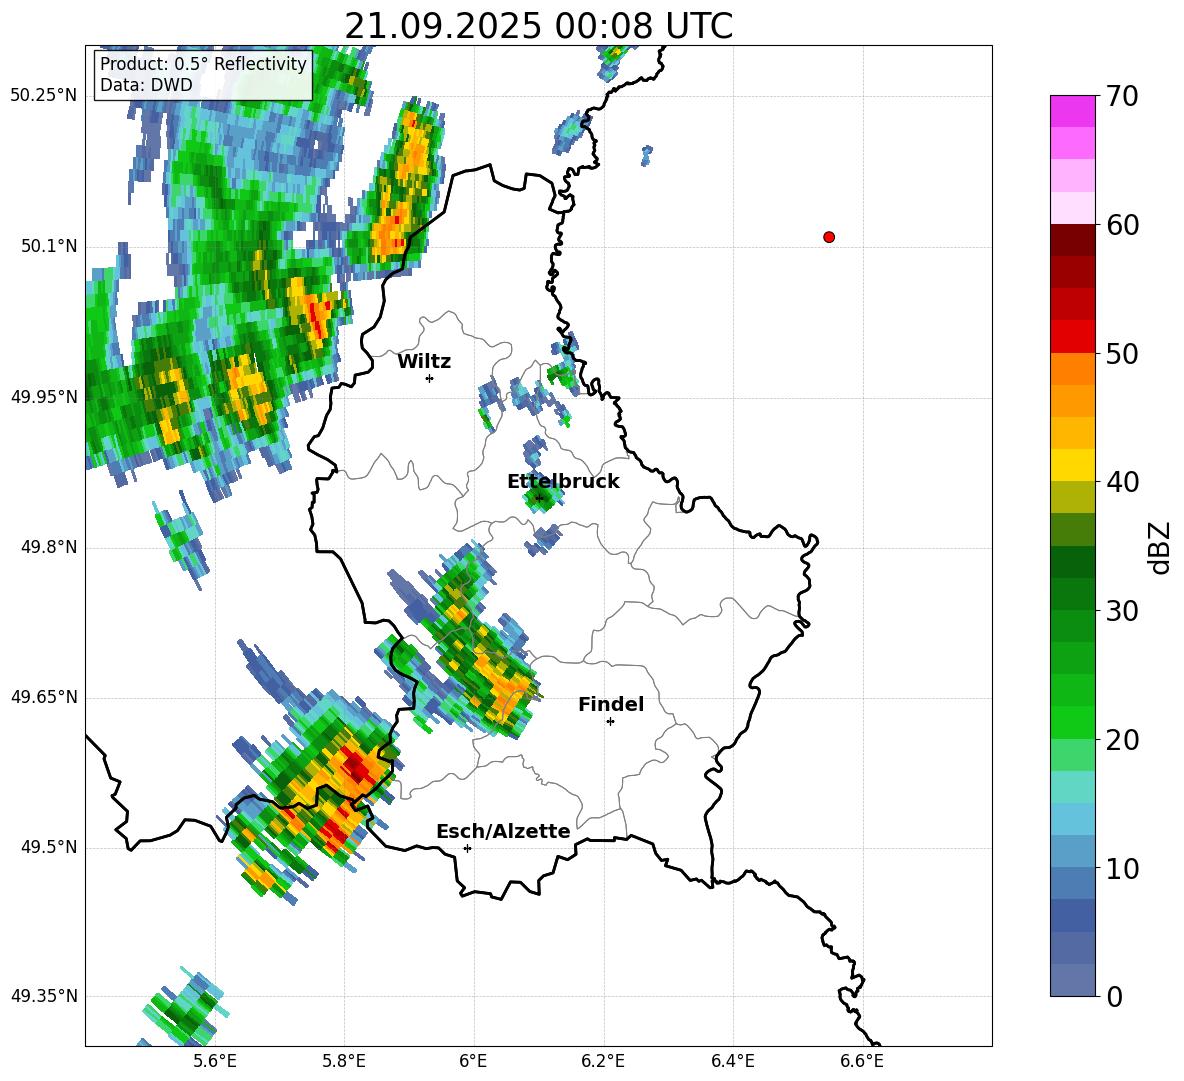This screenshot has width=1184, height=1081.
Task: Click the Findel city label
Action: [611, 705]
